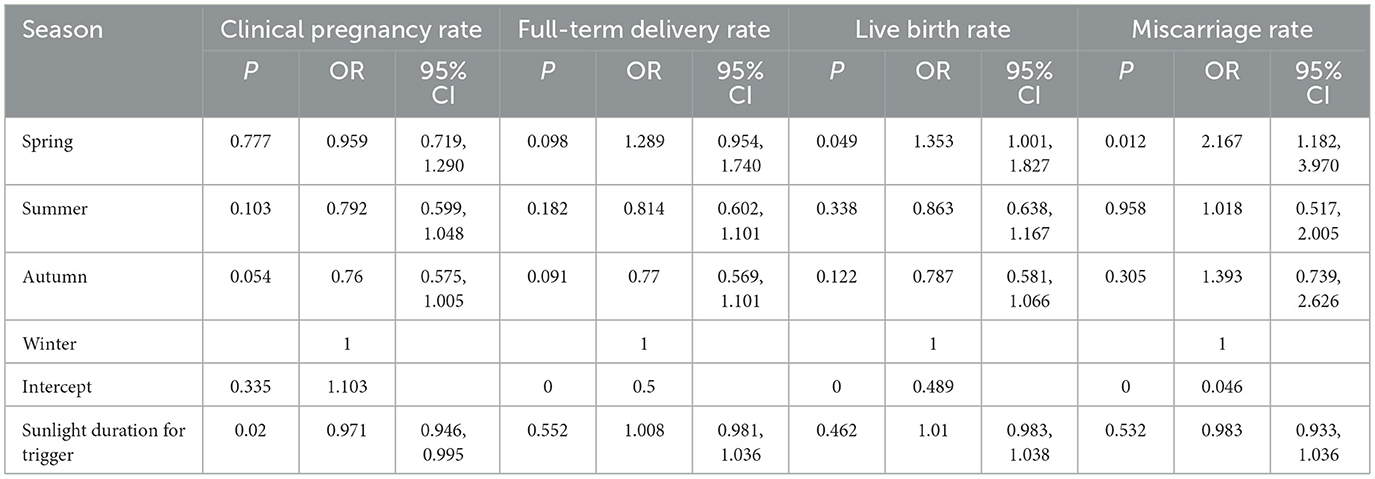Screen dimensions: 1375x479
Task: Click the Full-term delivery rate header
Action: [x=644, y=30]
